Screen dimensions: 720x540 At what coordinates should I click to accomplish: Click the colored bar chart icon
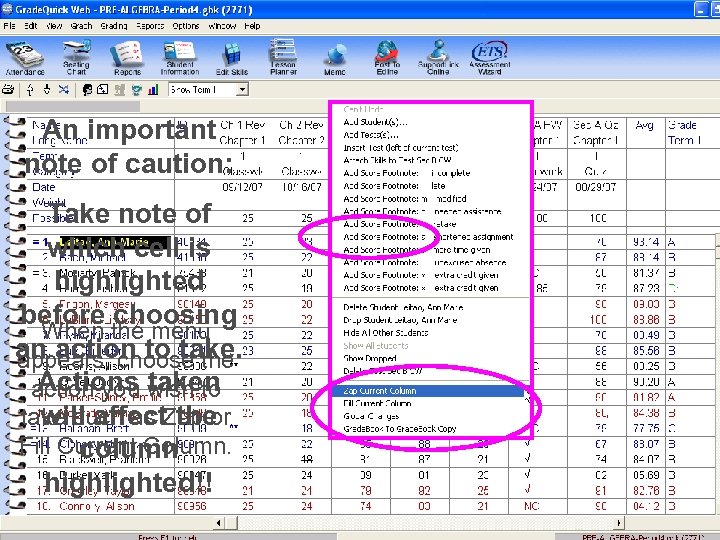coord(153,89)
